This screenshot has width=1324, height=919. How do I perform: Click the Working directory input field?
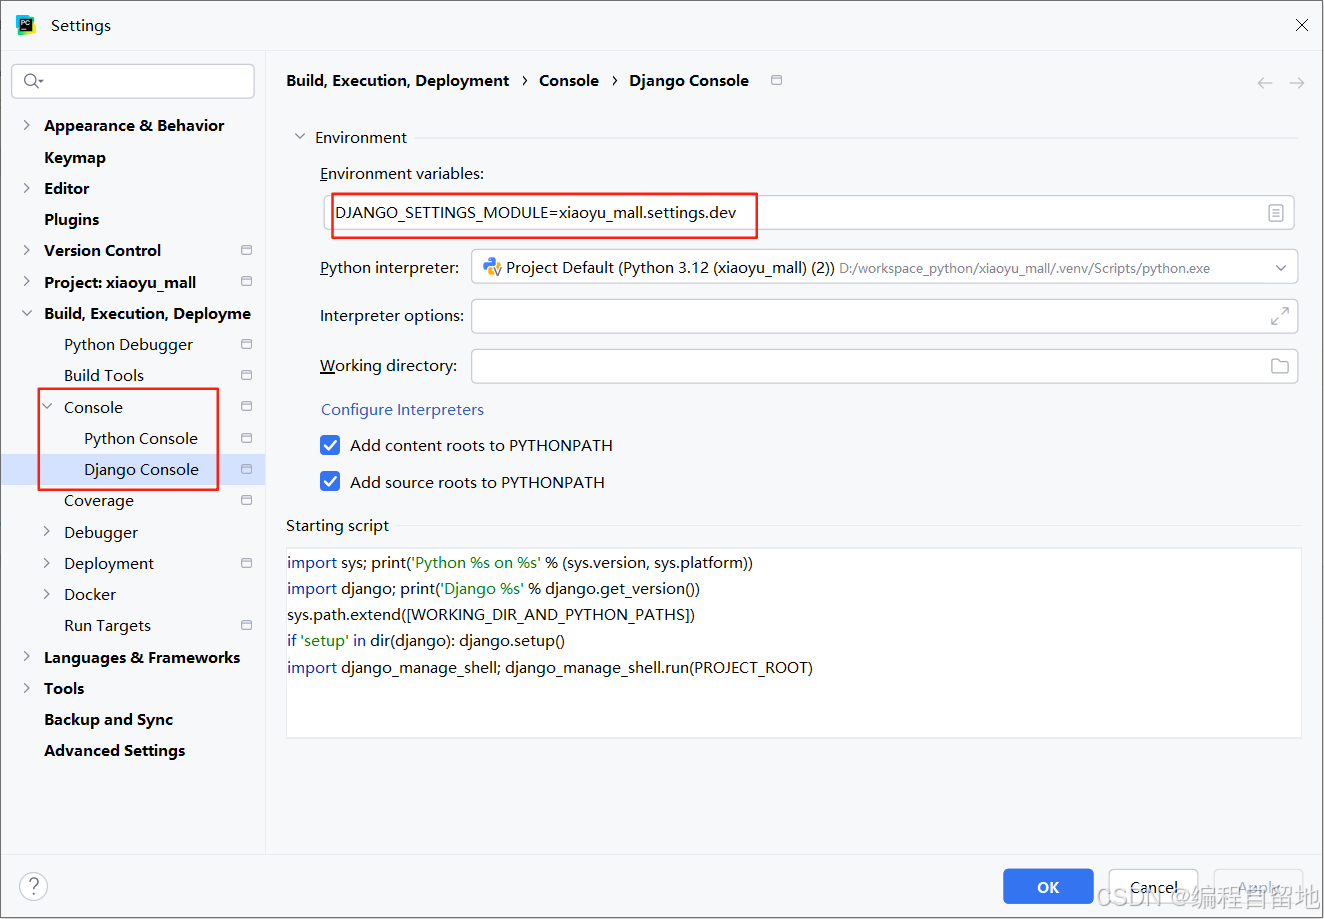click(x=884, y=366)
